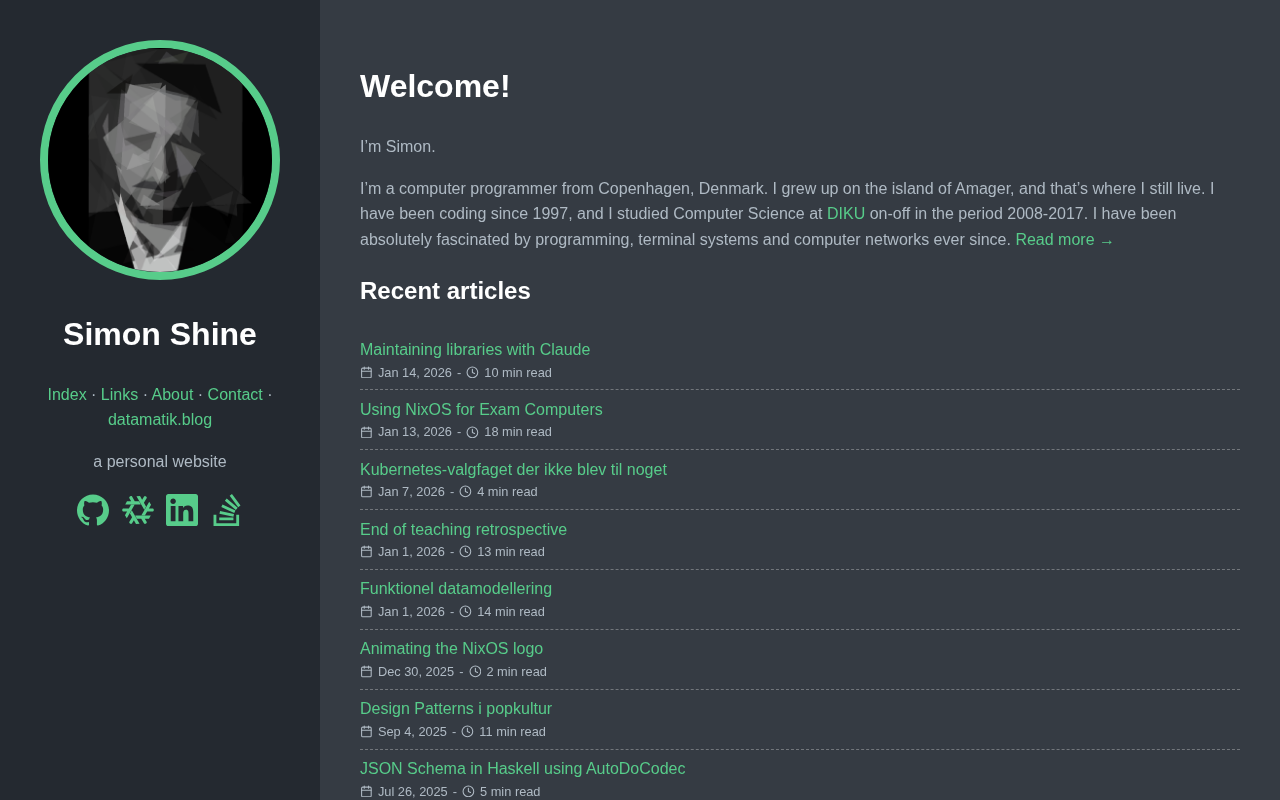Navigate to the About page
This screenshot has height=800, width=1280.
(x=172, y=394)
